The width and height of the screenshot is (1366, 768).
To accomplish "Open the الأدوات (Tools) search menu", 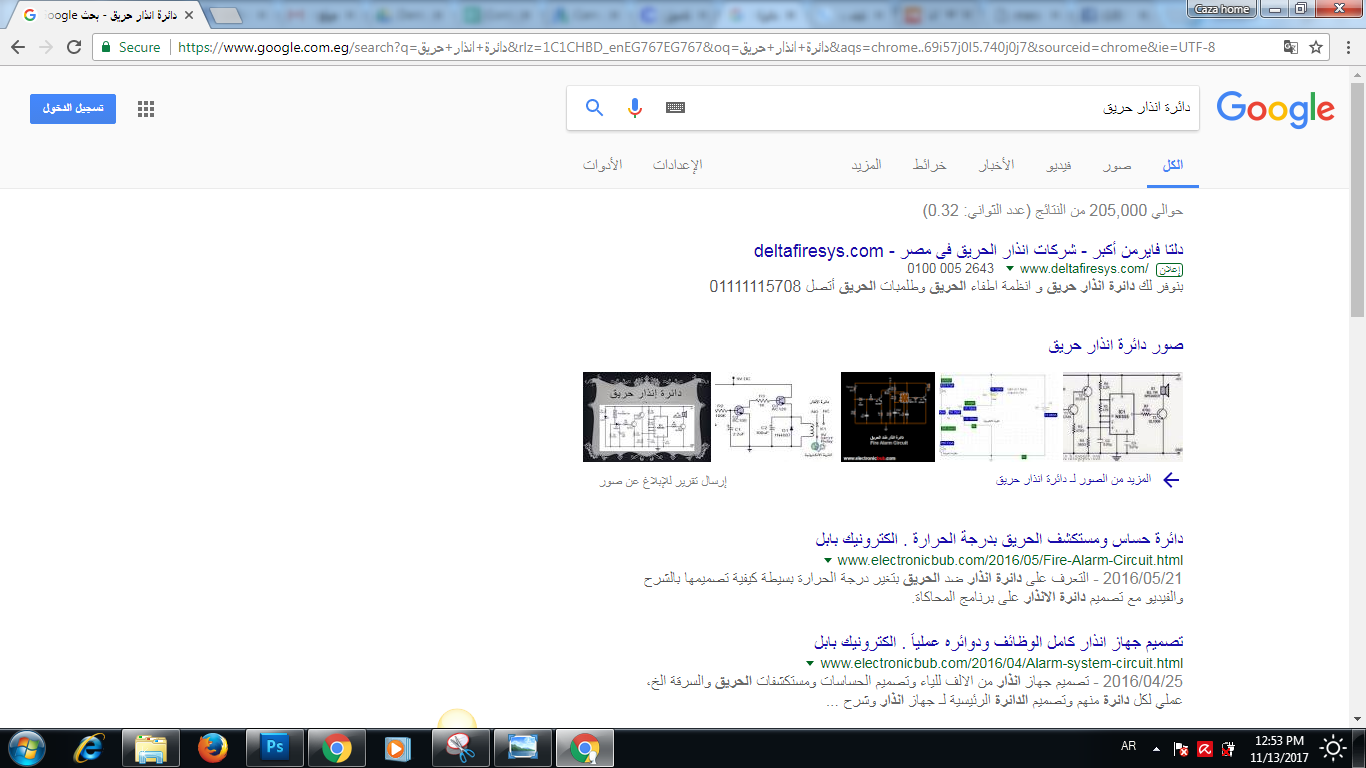I will point(603,165).
